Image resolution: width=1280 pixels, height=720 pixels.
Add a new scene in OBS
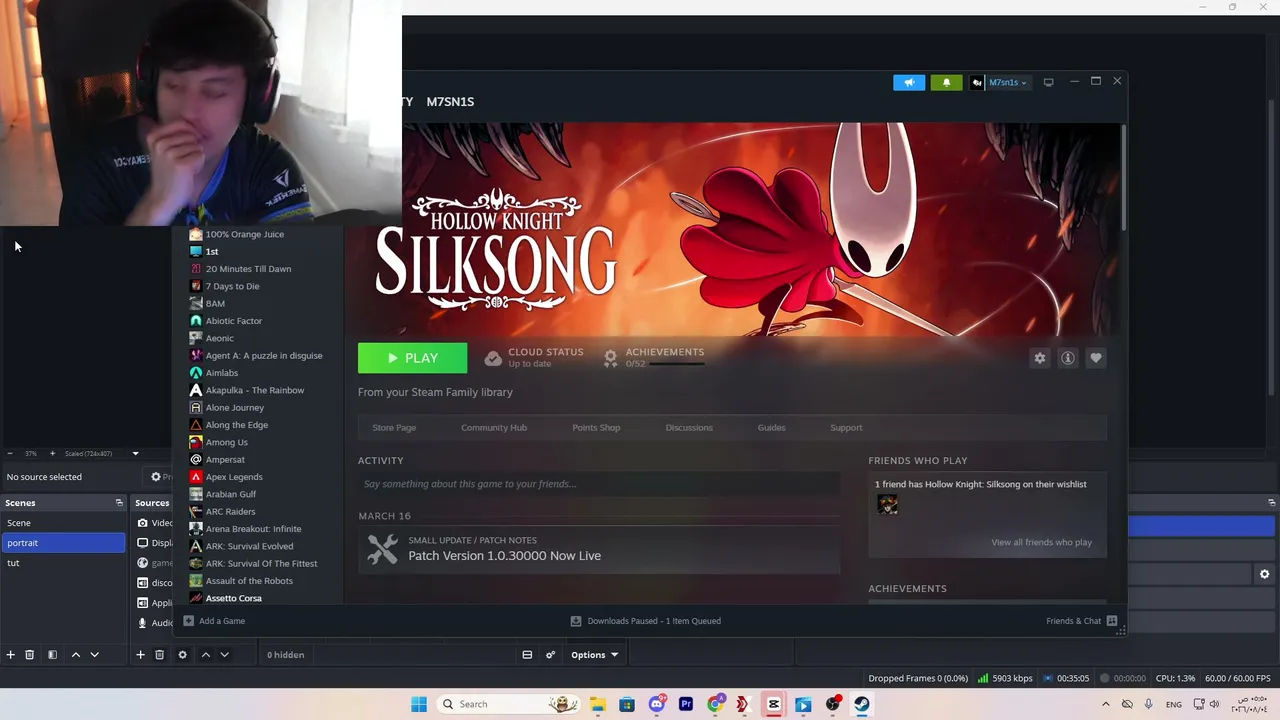coord(11,655)
